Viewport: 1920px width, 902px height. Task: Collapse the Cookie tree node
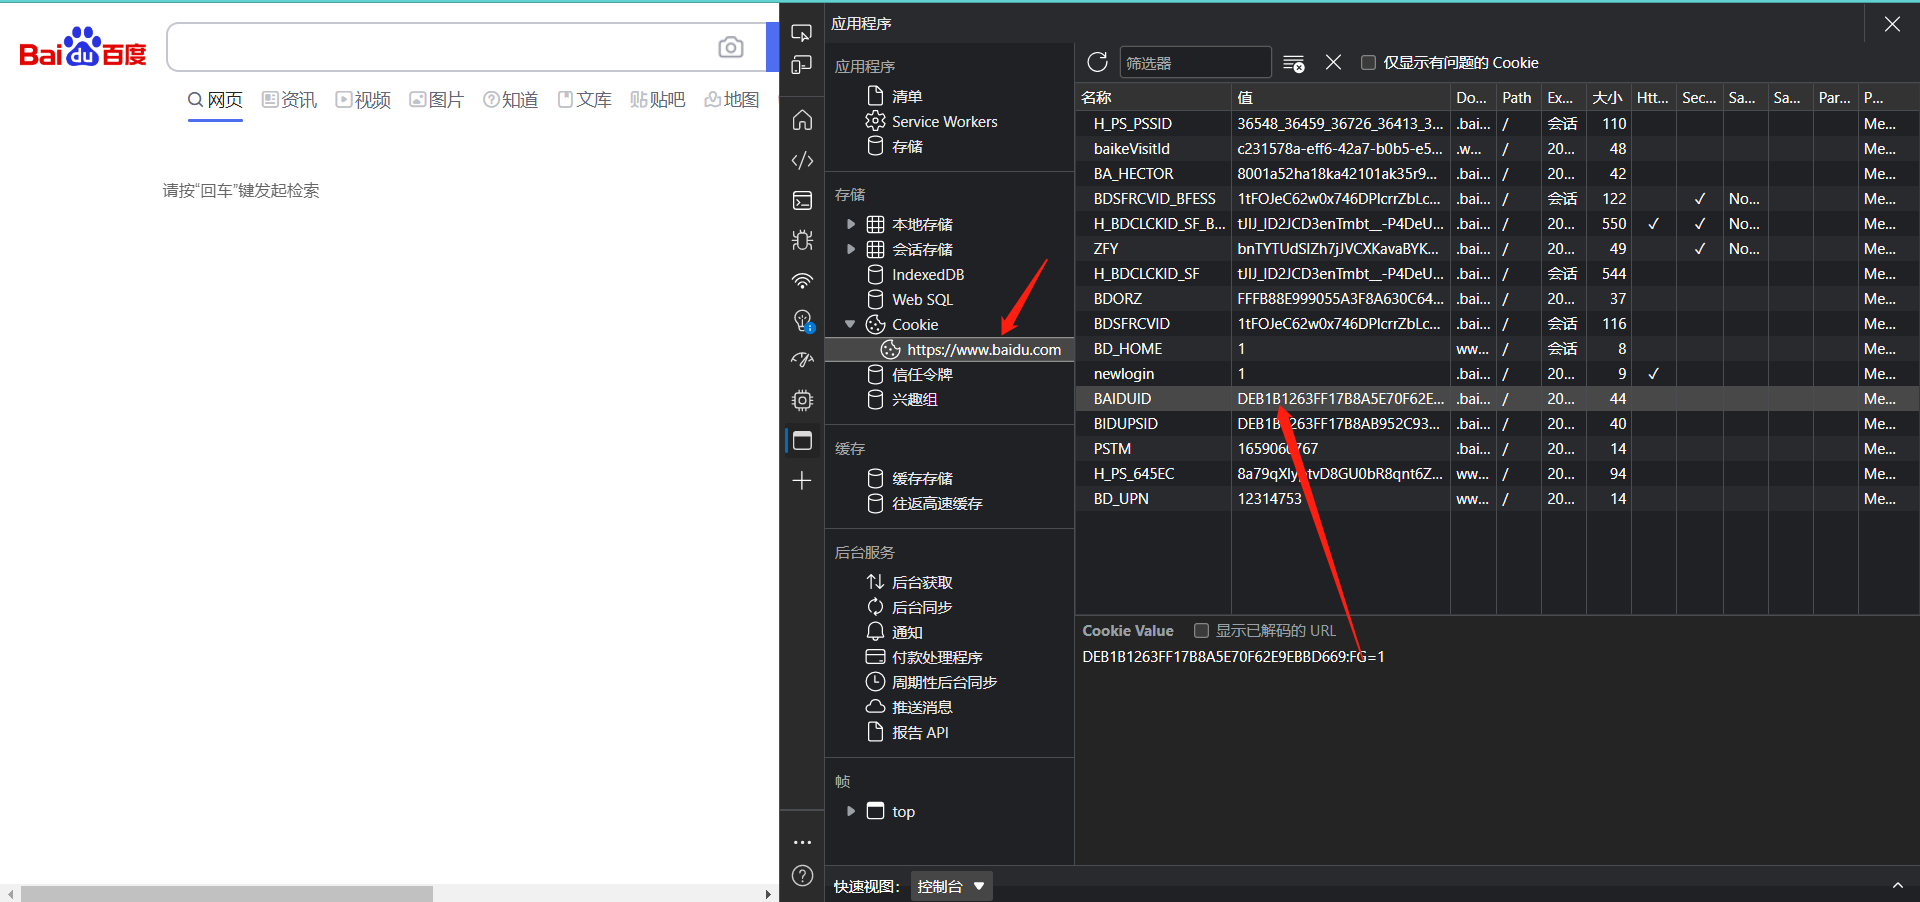coord(851,324)
